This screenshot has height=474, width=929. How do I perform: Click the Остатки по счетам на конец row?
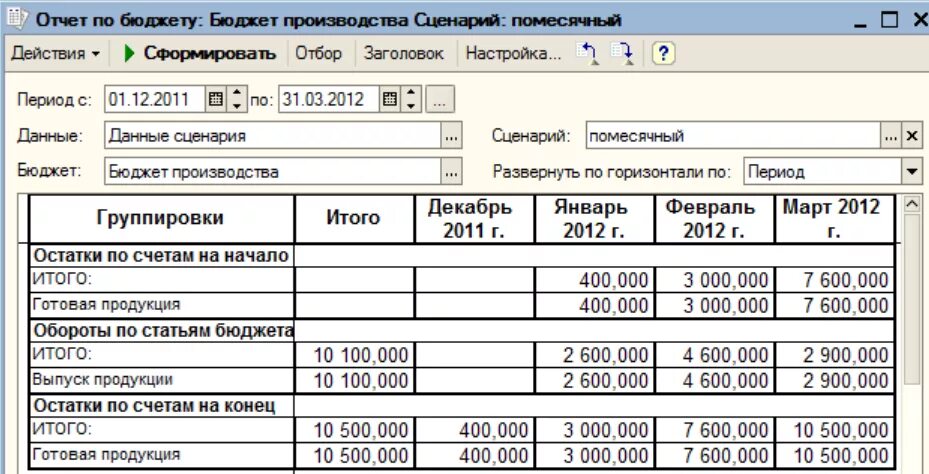click(x=462, y=406)
